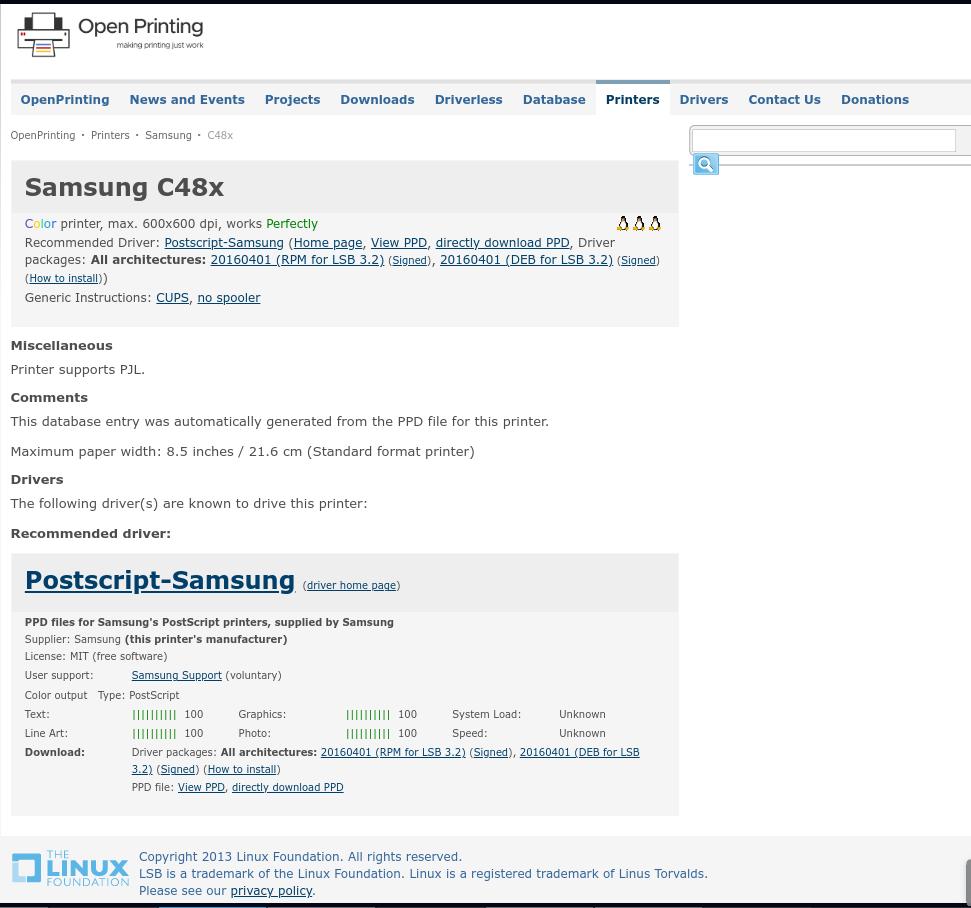
Task: Click the Line Art rating bar
Action: [x=154, y=733]
